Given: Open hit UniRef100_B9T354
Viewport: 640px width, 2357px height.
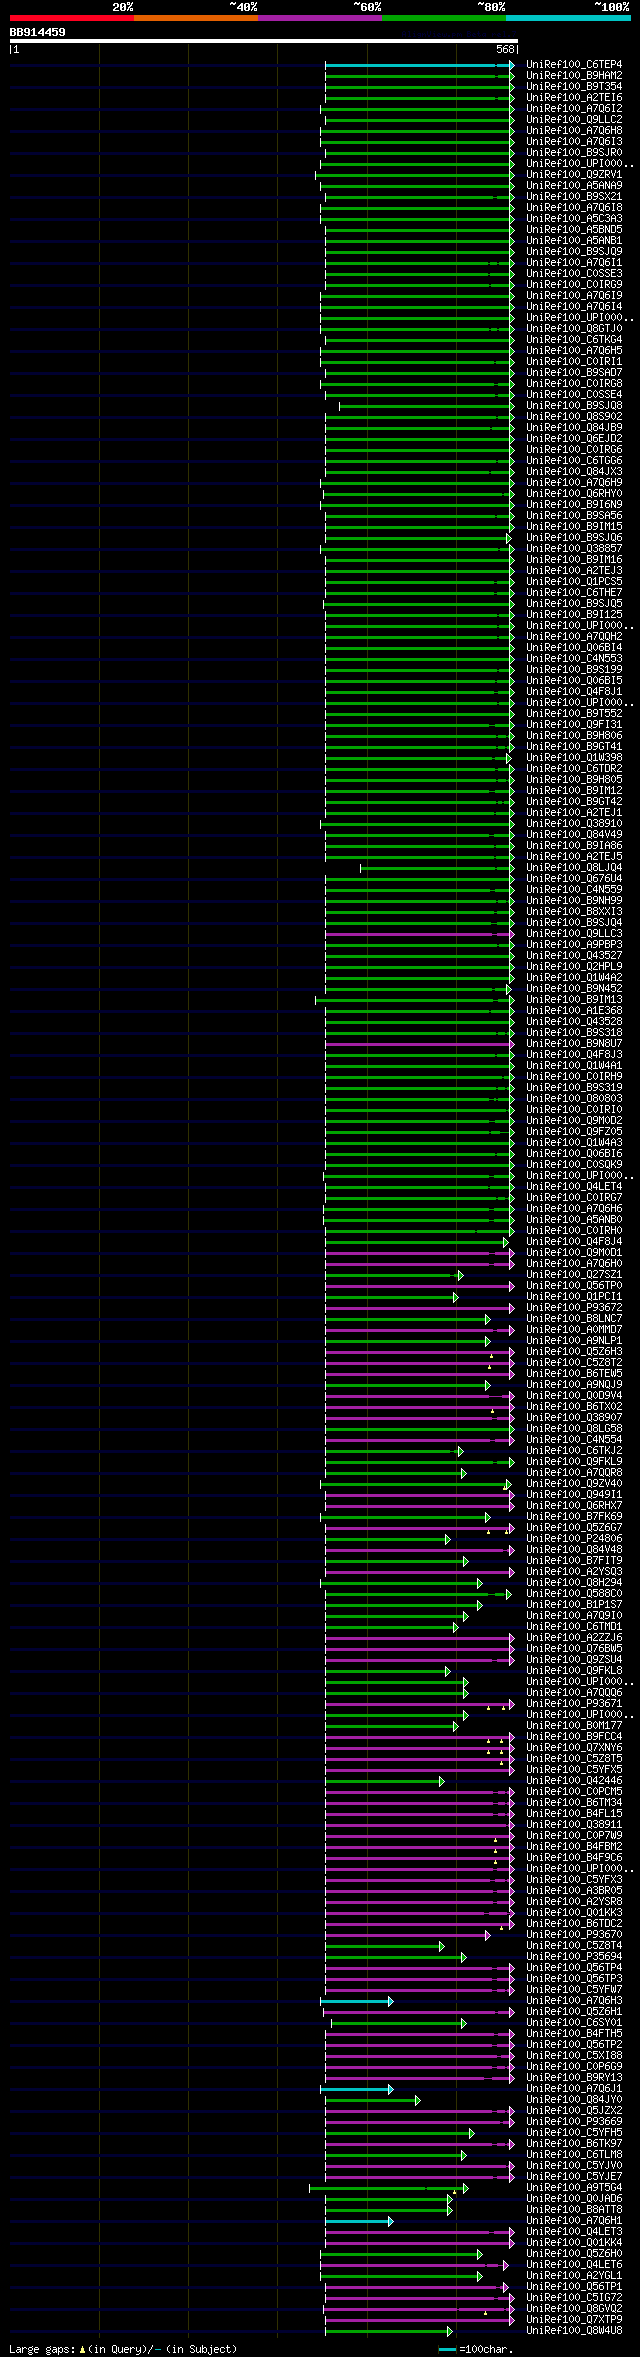Looking at the screenshot, I should pos(574,87).
